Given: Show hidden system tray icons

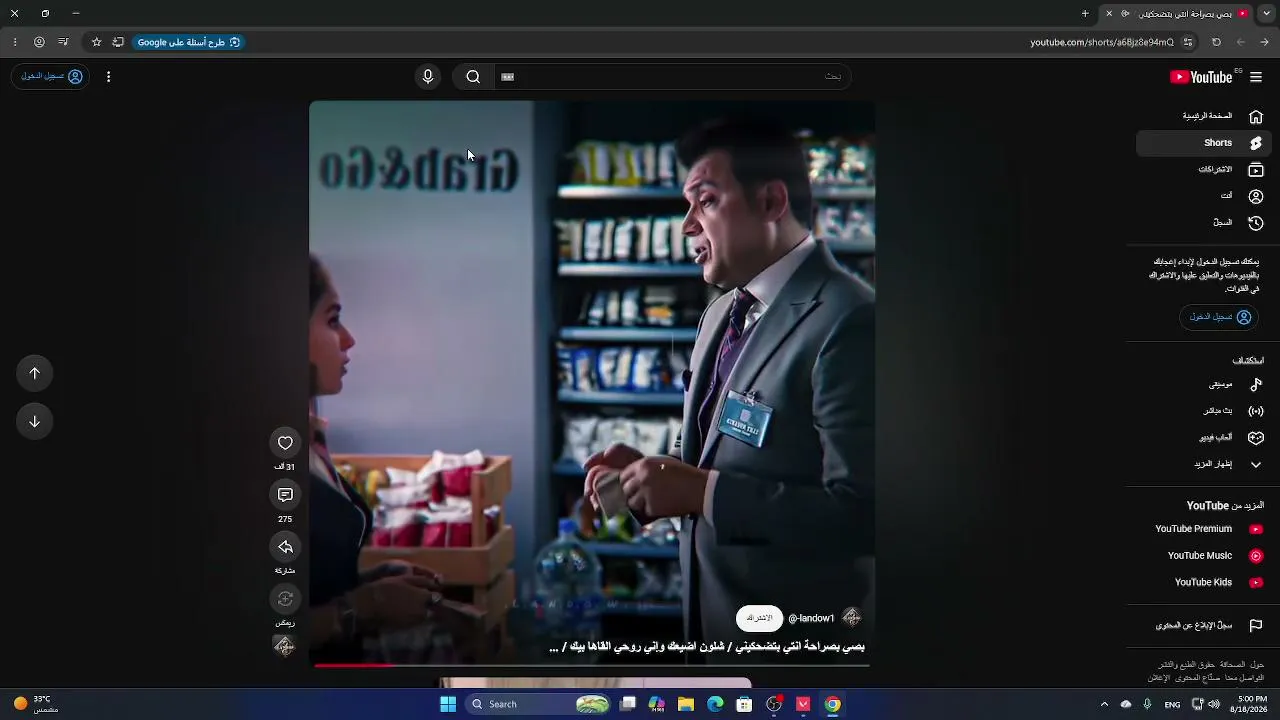Looking at the screenshot, I should [x=1104, y=704].
